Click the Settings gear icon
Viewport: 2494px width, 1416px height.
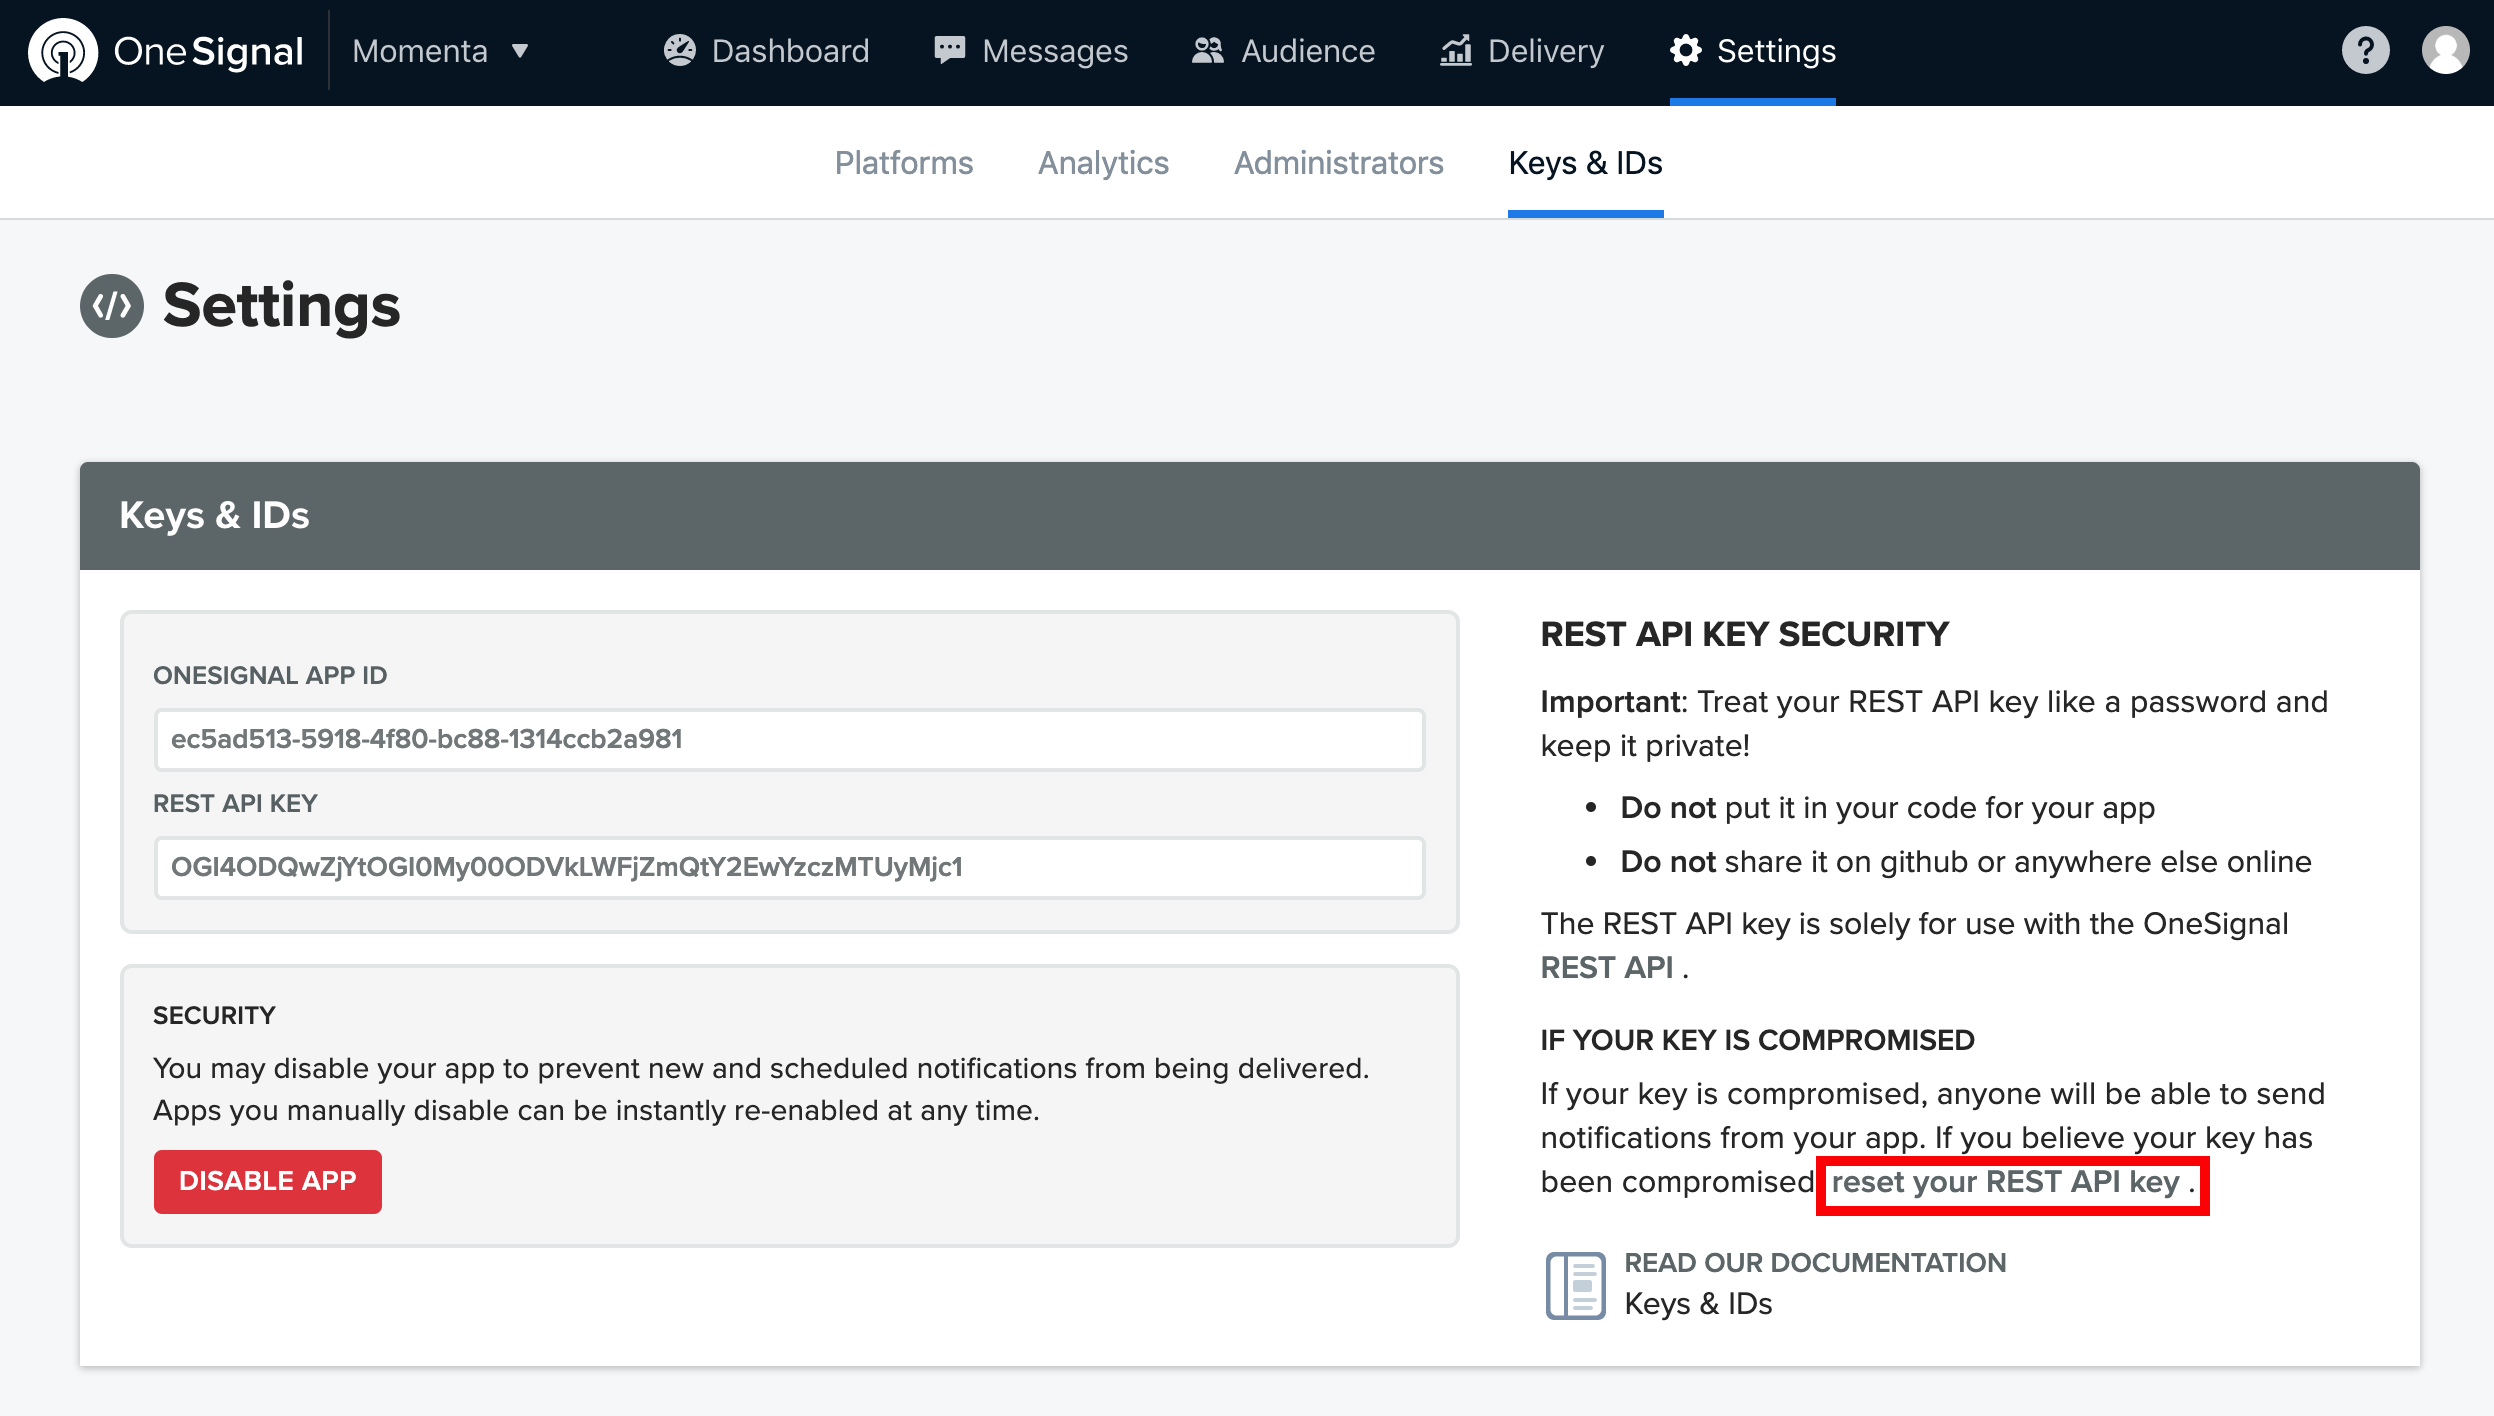click(x=1685, y=51)
